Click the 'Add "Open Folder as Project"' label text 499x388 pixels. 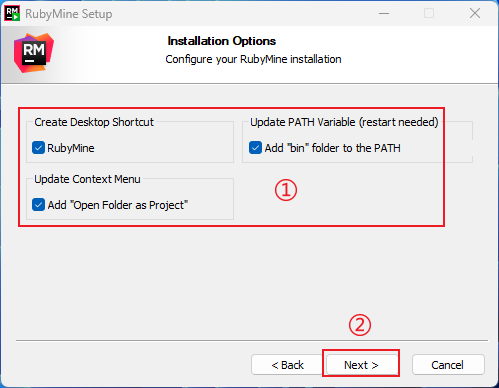pos(118,205)
